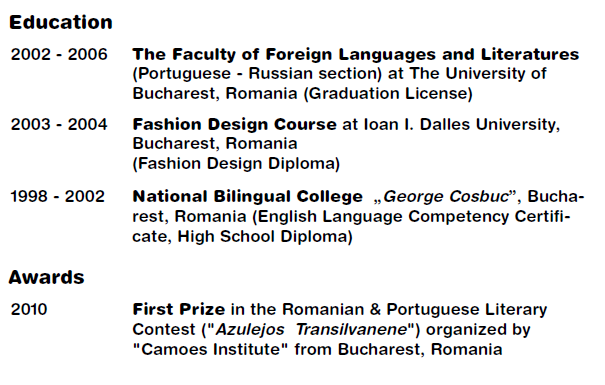
Task: Click the bold 'Fashion Design Course' text
Action: [235, 125]
